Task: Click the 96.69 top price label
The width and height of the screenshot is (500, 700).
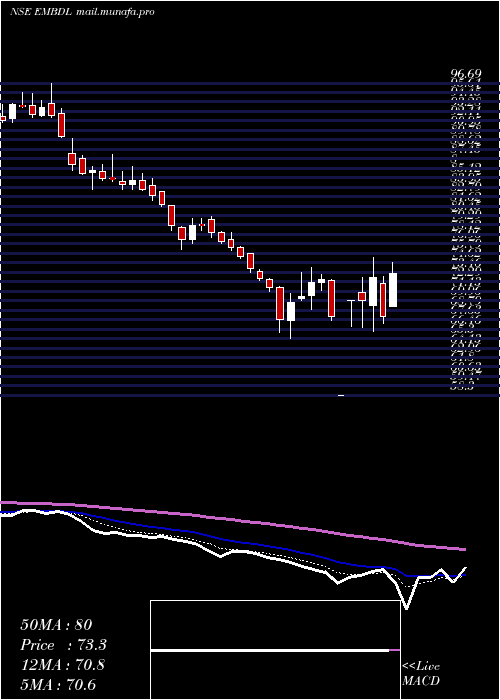Action: point(465,74)
